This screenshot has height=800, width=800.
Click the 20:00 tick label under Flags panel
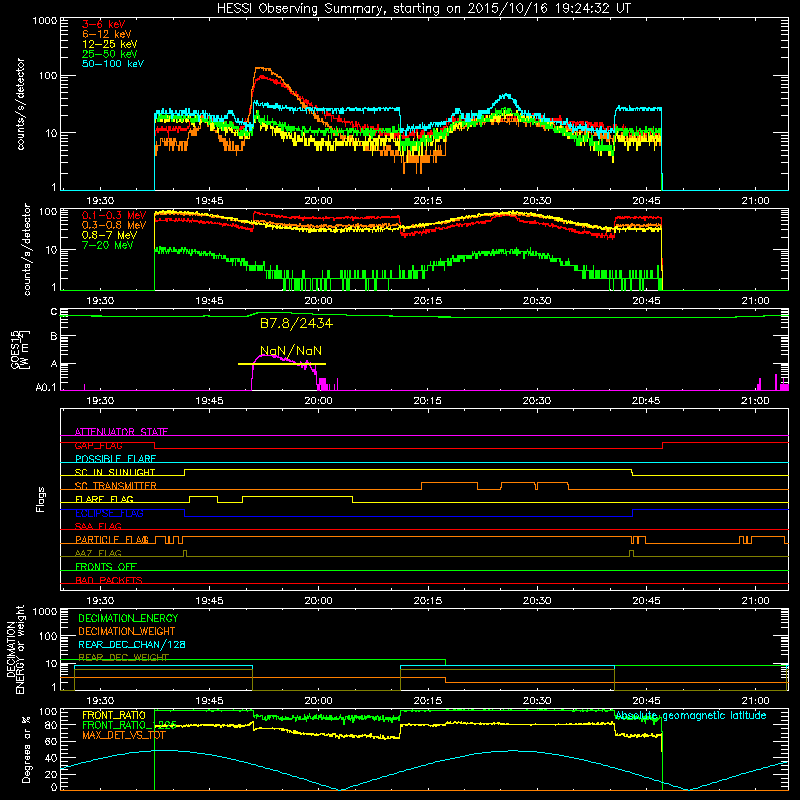[318, 601]
